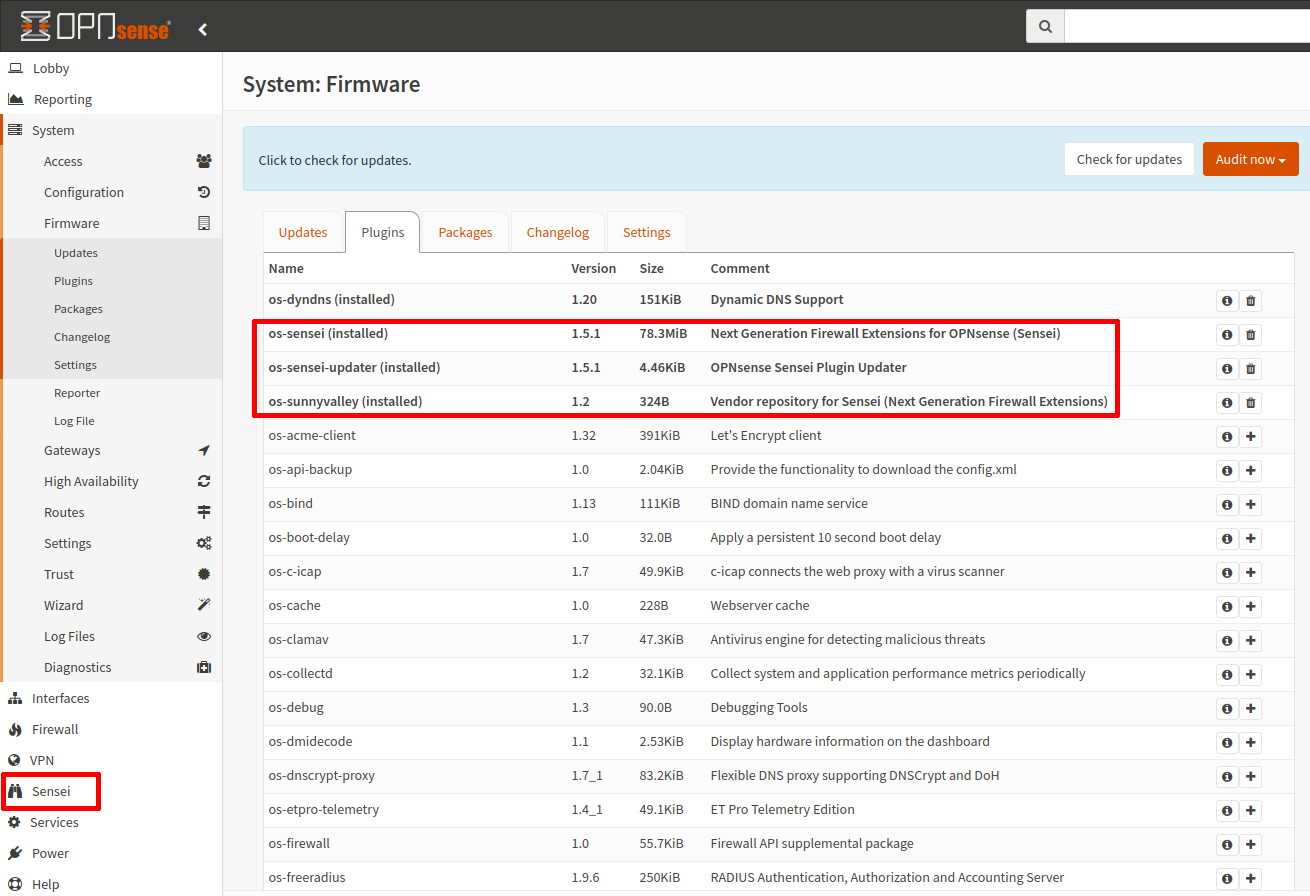
Task: Install the os-acme-client plugin via plus icon
Action: (x=1251, y=436)
